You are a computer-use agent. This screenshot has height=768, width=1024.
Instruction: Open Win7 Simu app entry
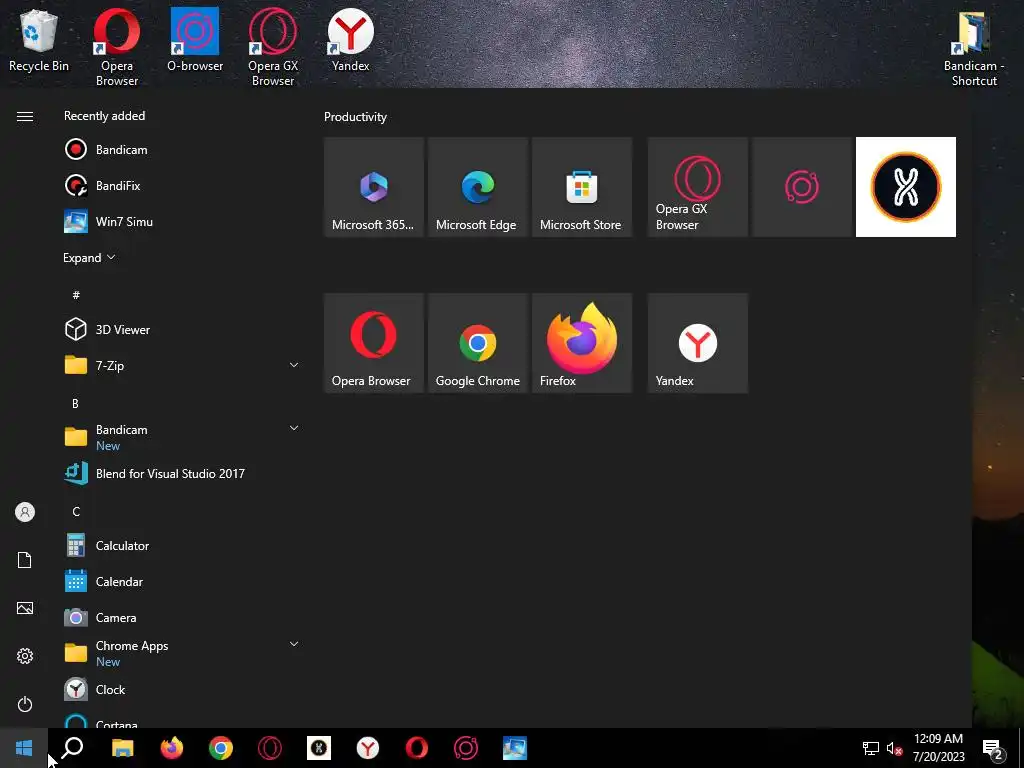pyautogui.click(x=182, y=221)
